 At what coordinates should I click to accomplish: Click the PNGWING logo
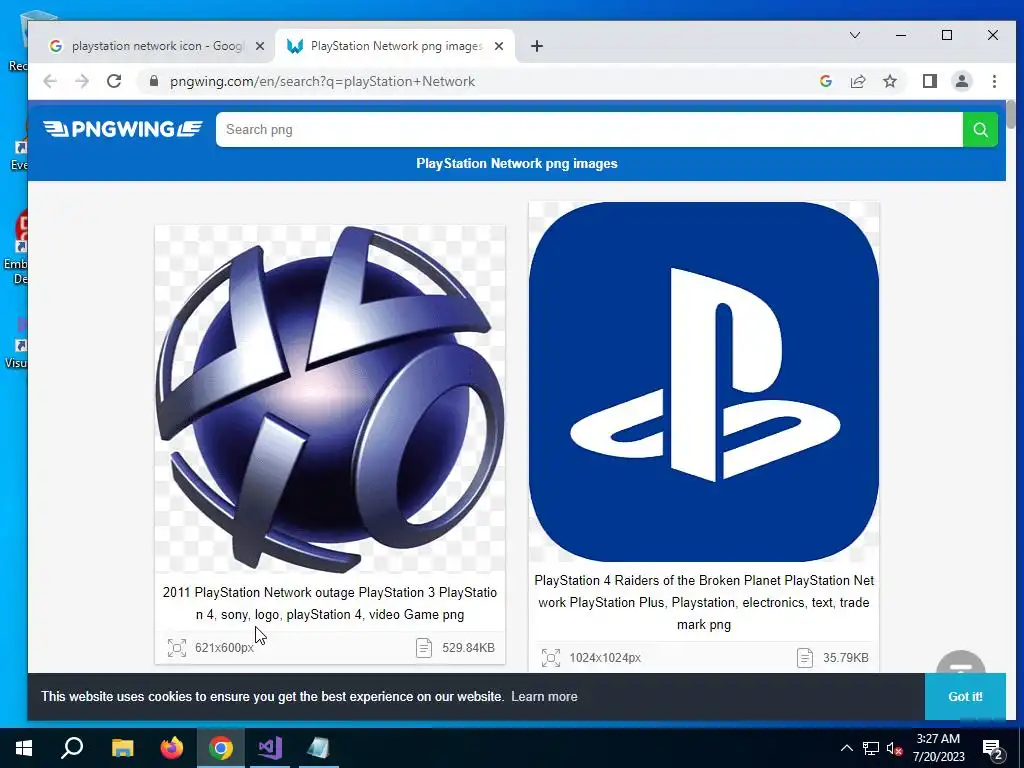[123, 129]
